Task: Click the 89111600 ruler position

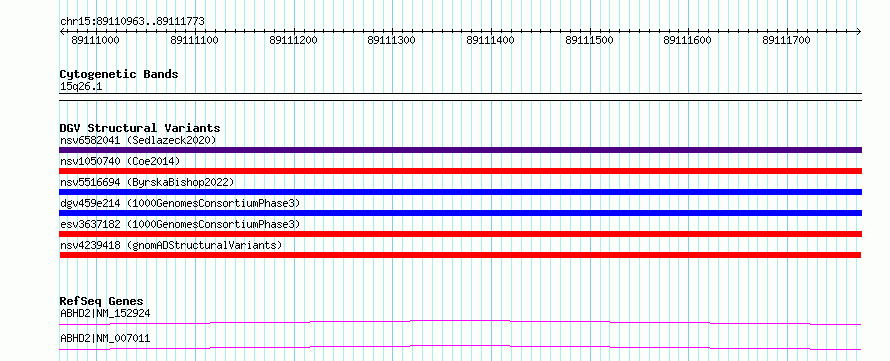Action: tap(687, 40)
